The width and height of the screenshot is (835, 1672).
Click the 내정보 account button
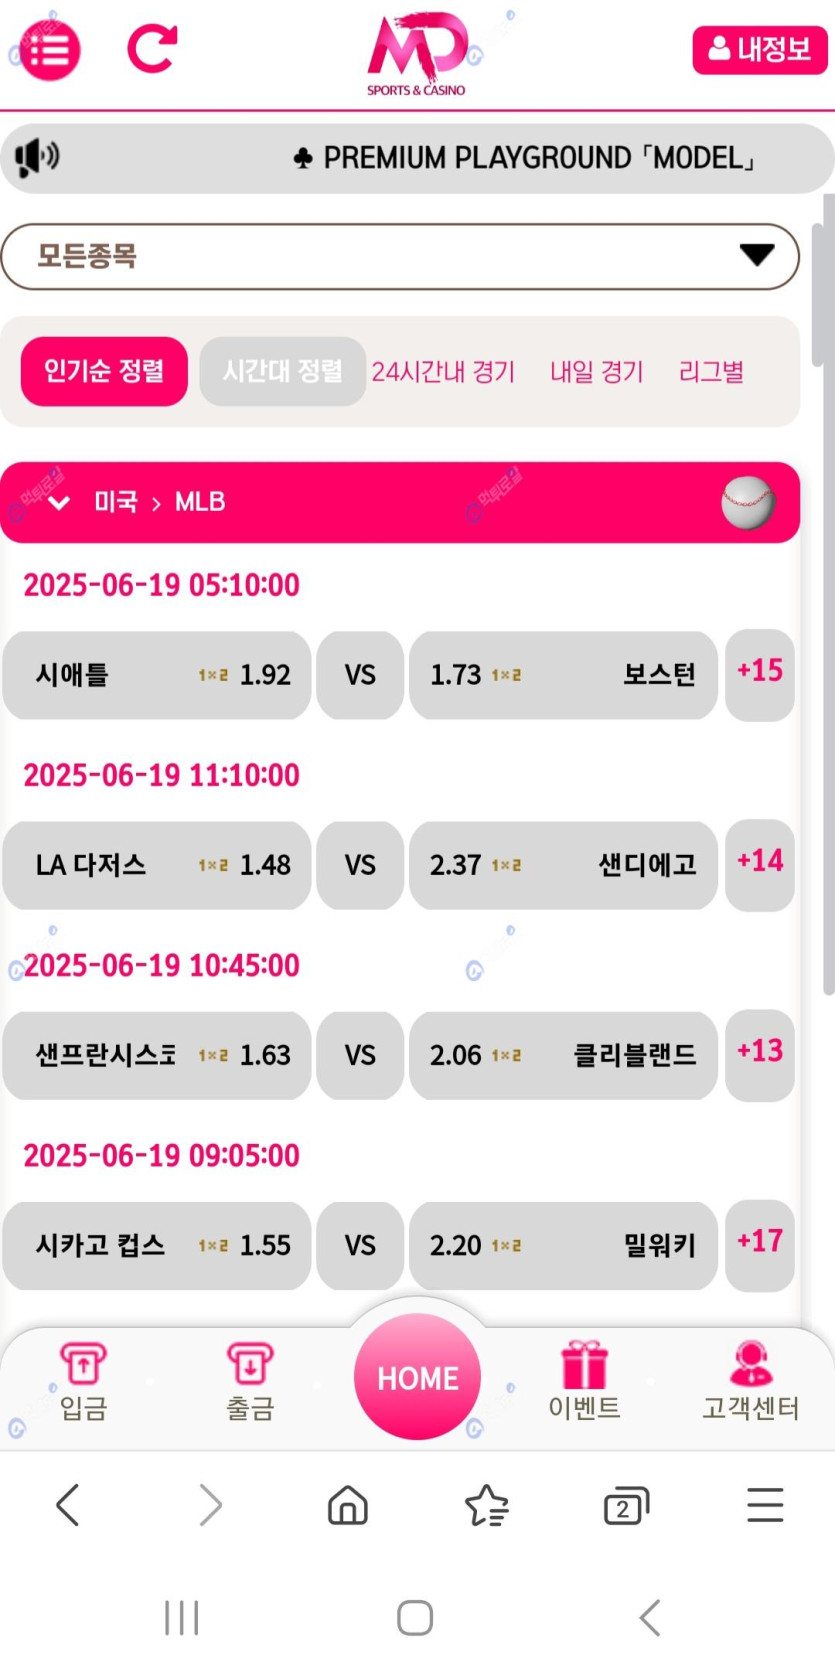[x=759, y=49]
